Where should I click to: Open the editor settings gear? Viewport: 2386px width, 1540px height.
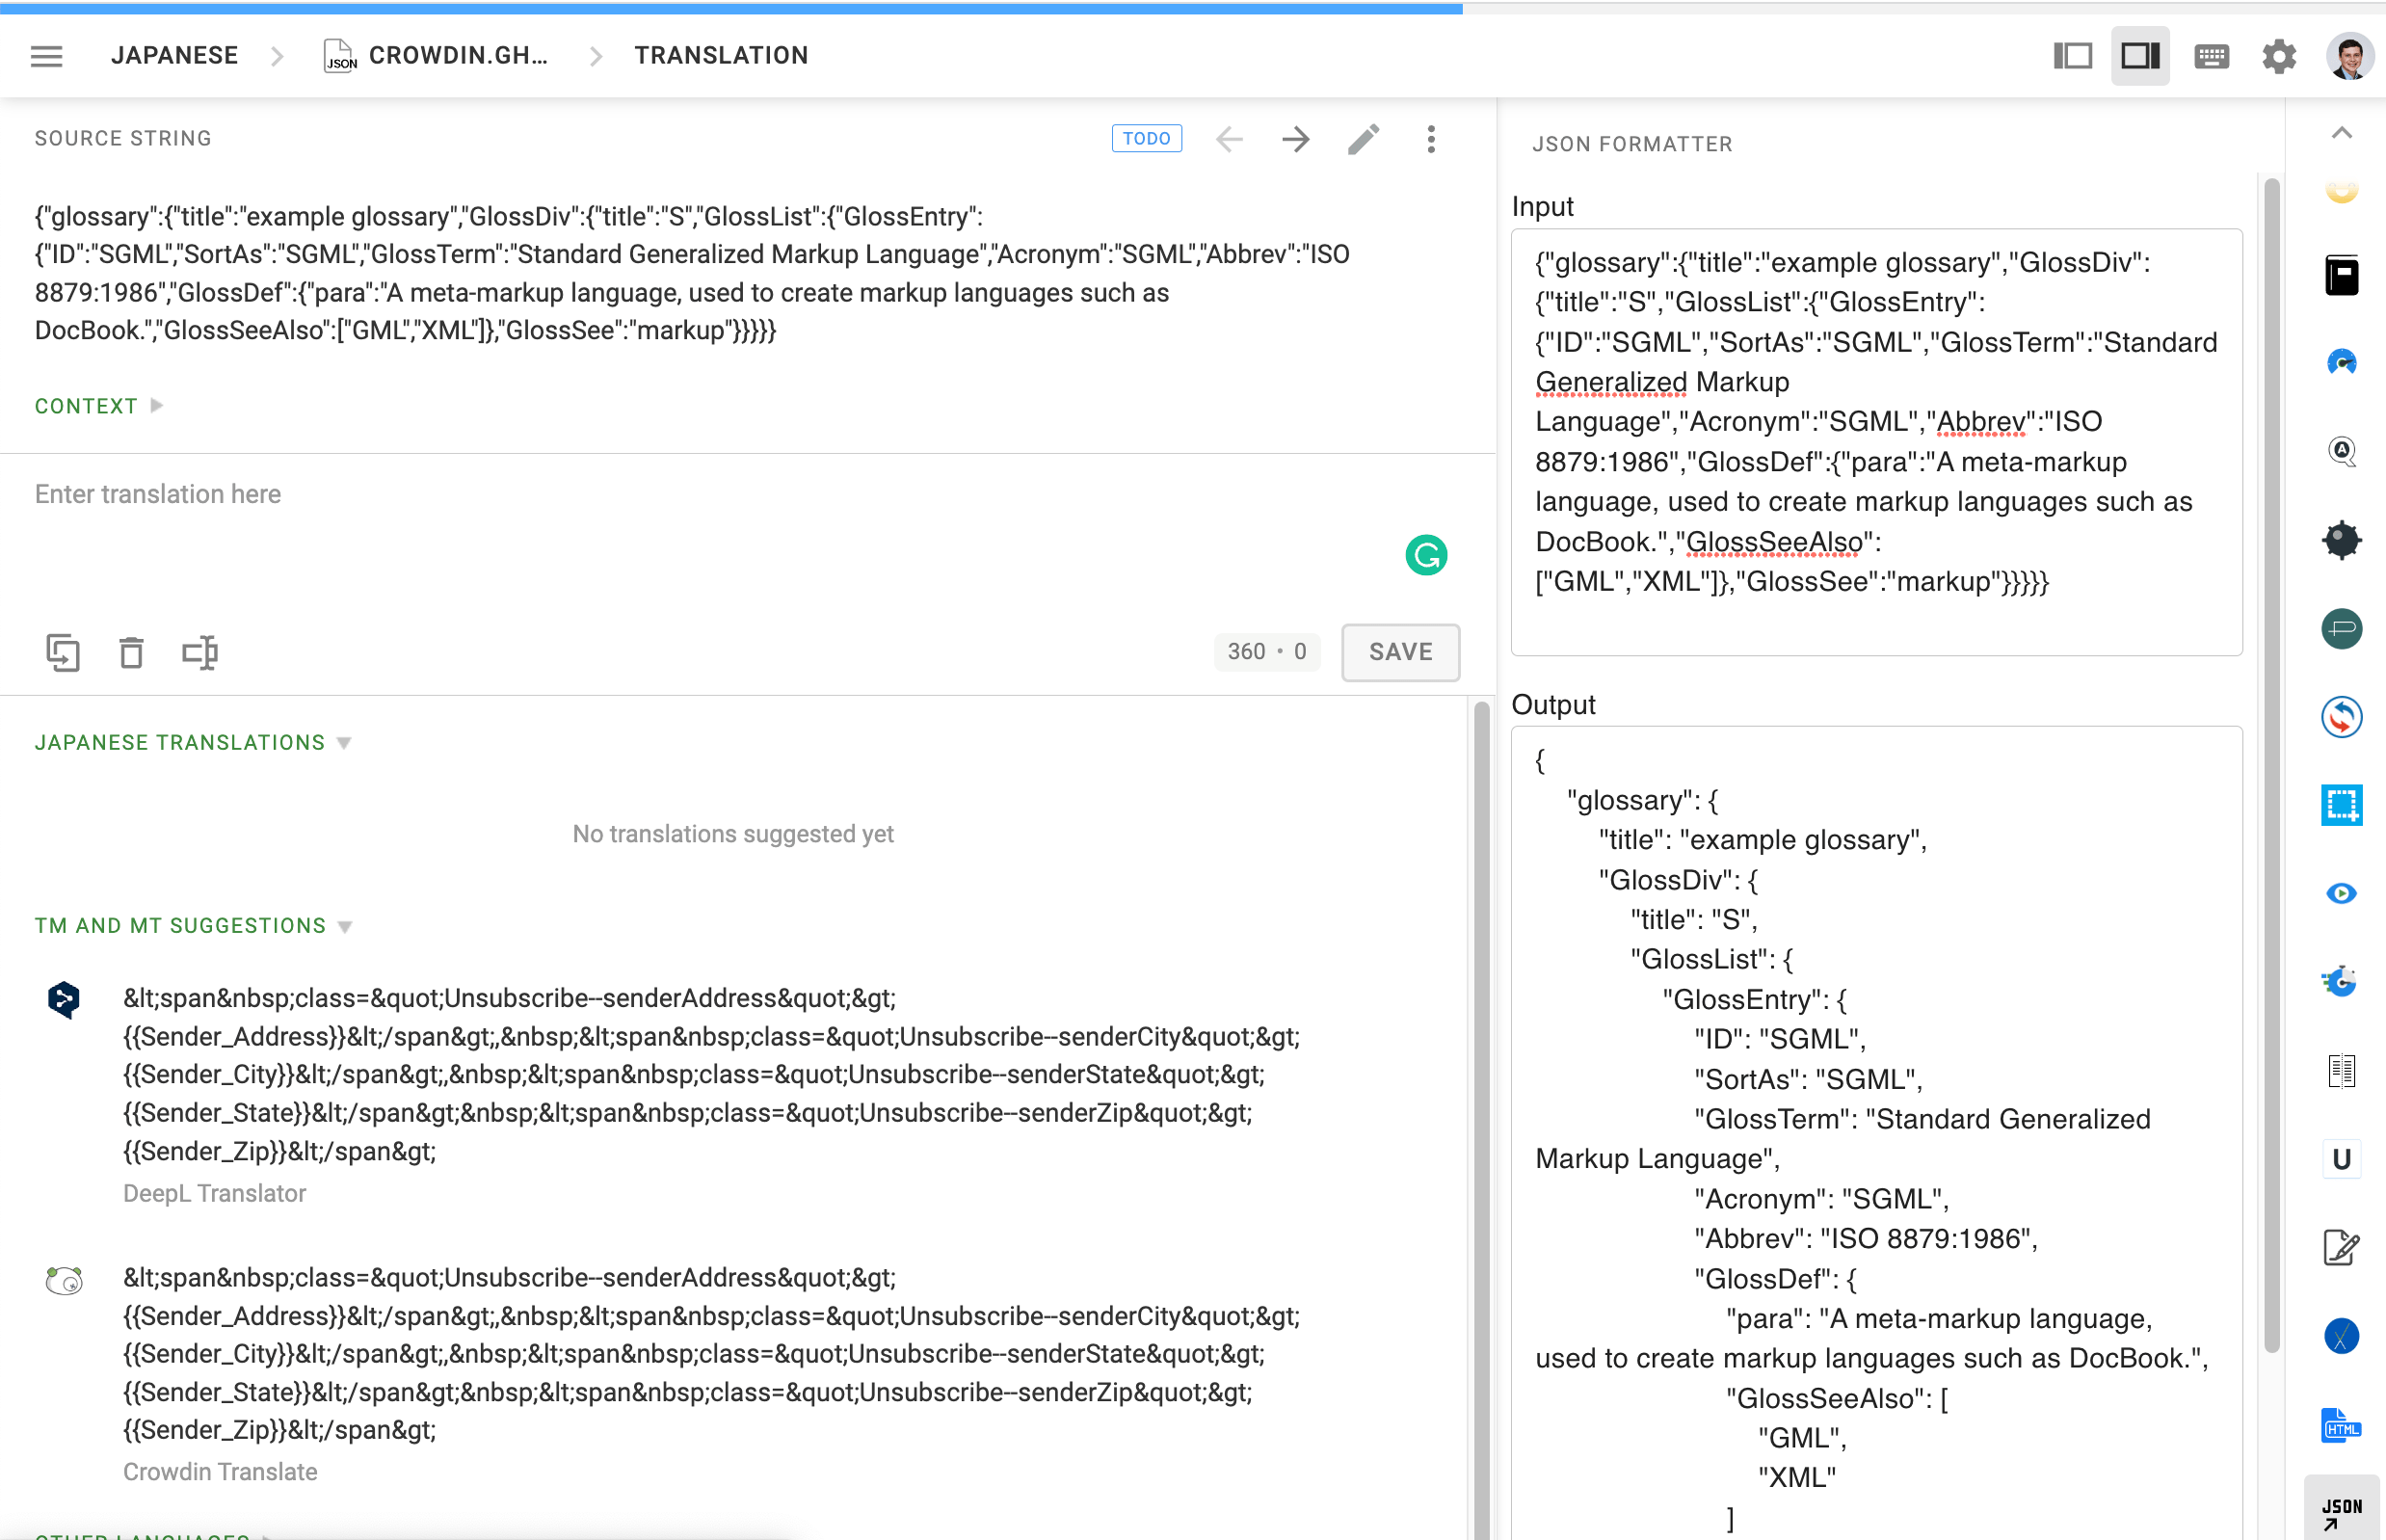tap(2278, 55)
